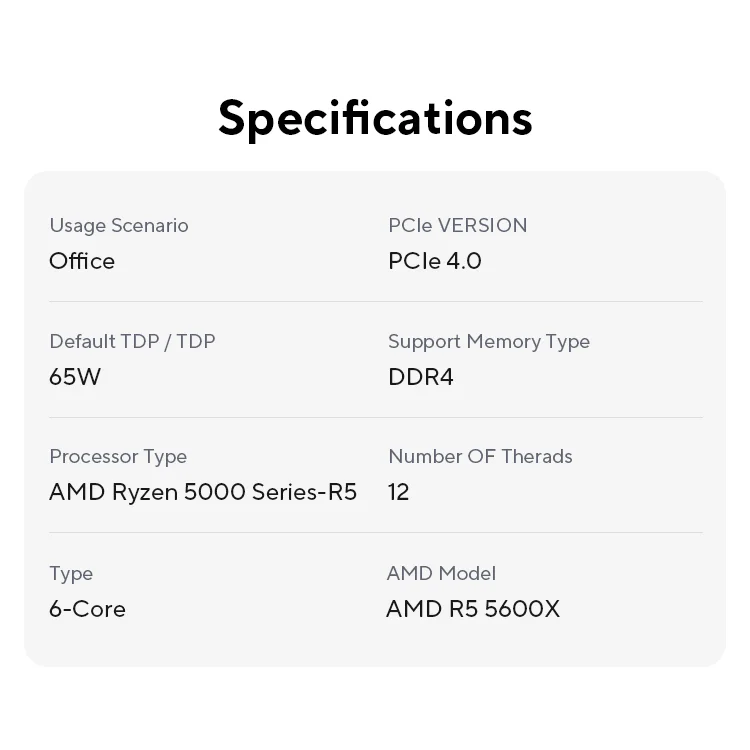Screen dimensions: 750x750
Task: Click the divider line below the 65W row
Action: (x=375, y=417)
